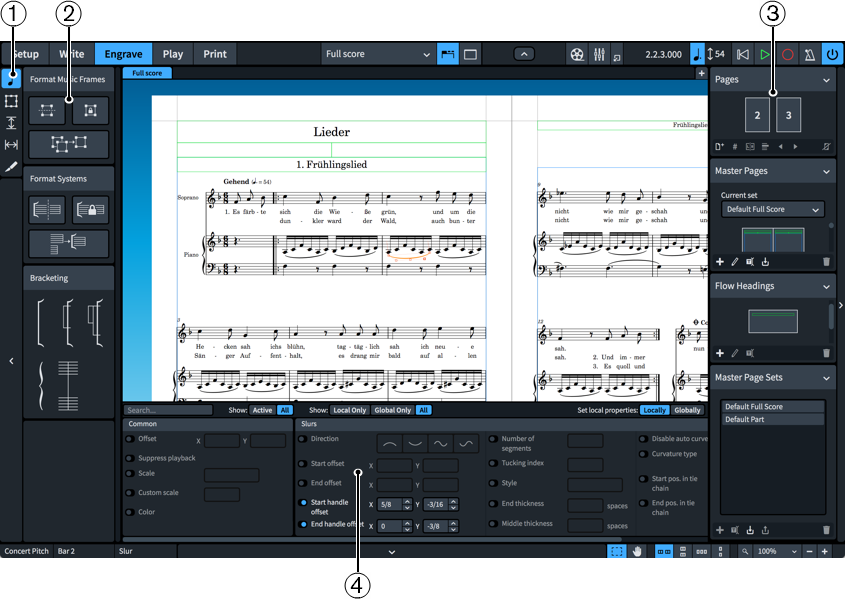Select Default Part in Master Page Sets

point(772,420)
